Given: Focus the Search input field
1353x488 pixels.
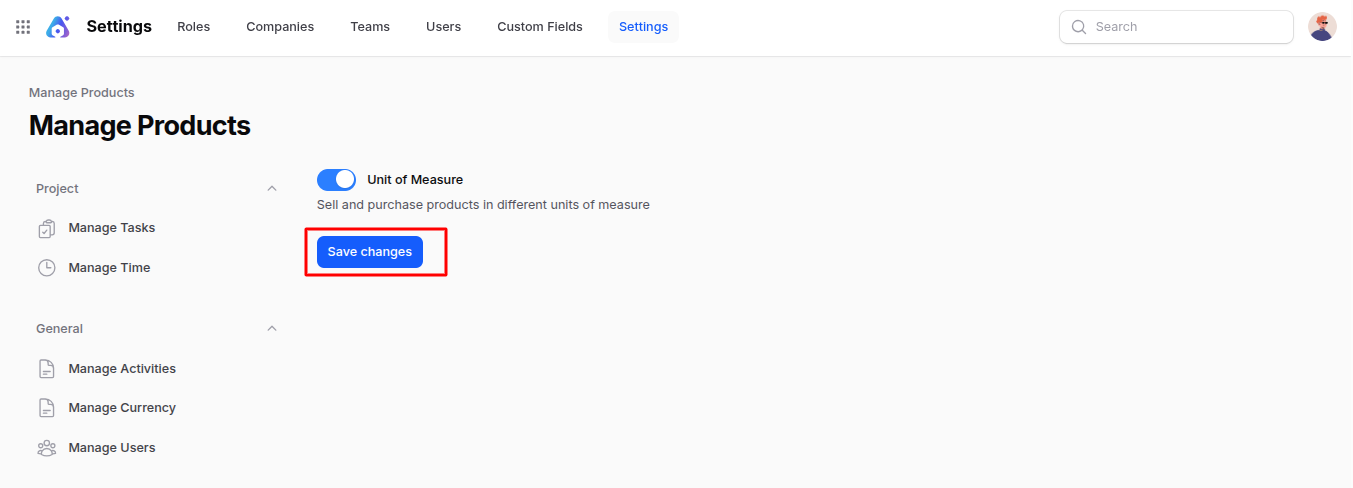Looking at the screenshot, I should click(x=1176, y=27).
